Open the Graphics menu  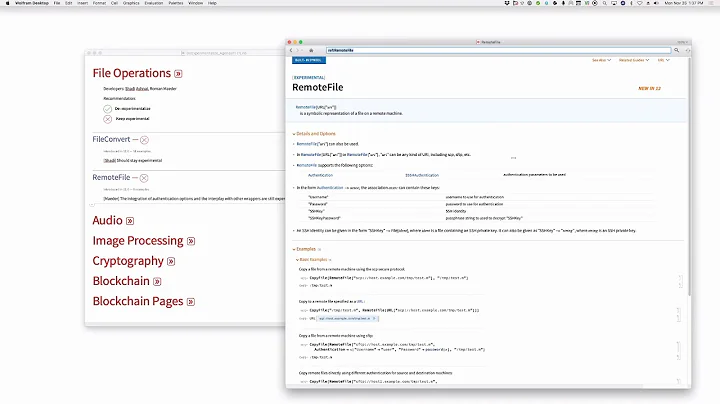click(131, 3)
